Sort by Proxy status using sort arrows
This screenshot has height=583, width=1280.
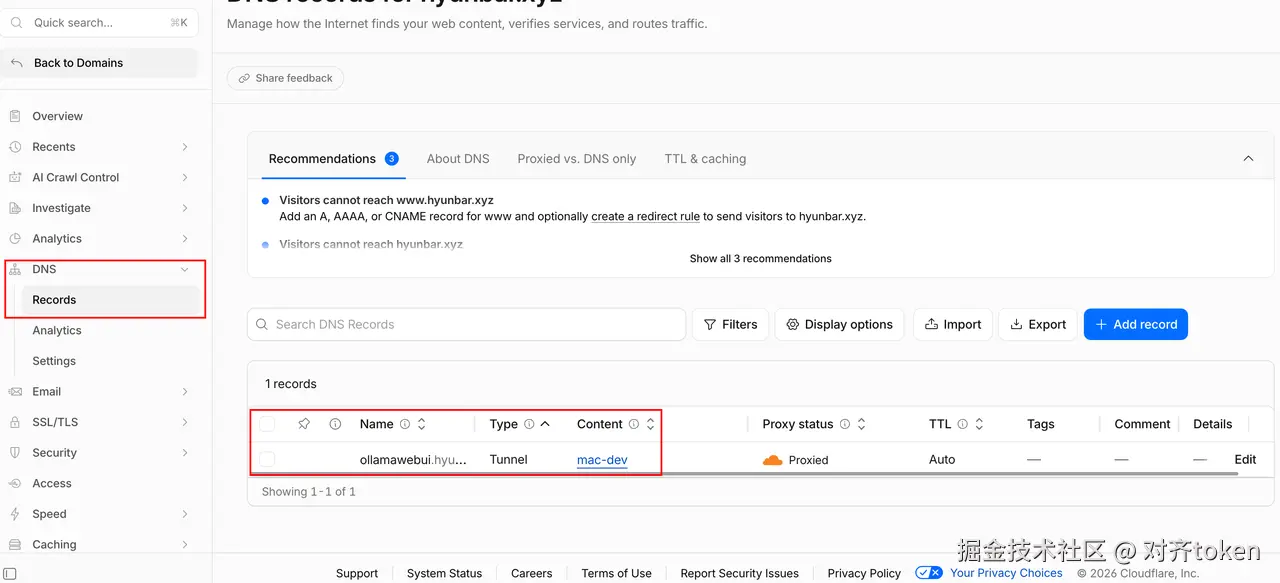click(x=861, y=424)
